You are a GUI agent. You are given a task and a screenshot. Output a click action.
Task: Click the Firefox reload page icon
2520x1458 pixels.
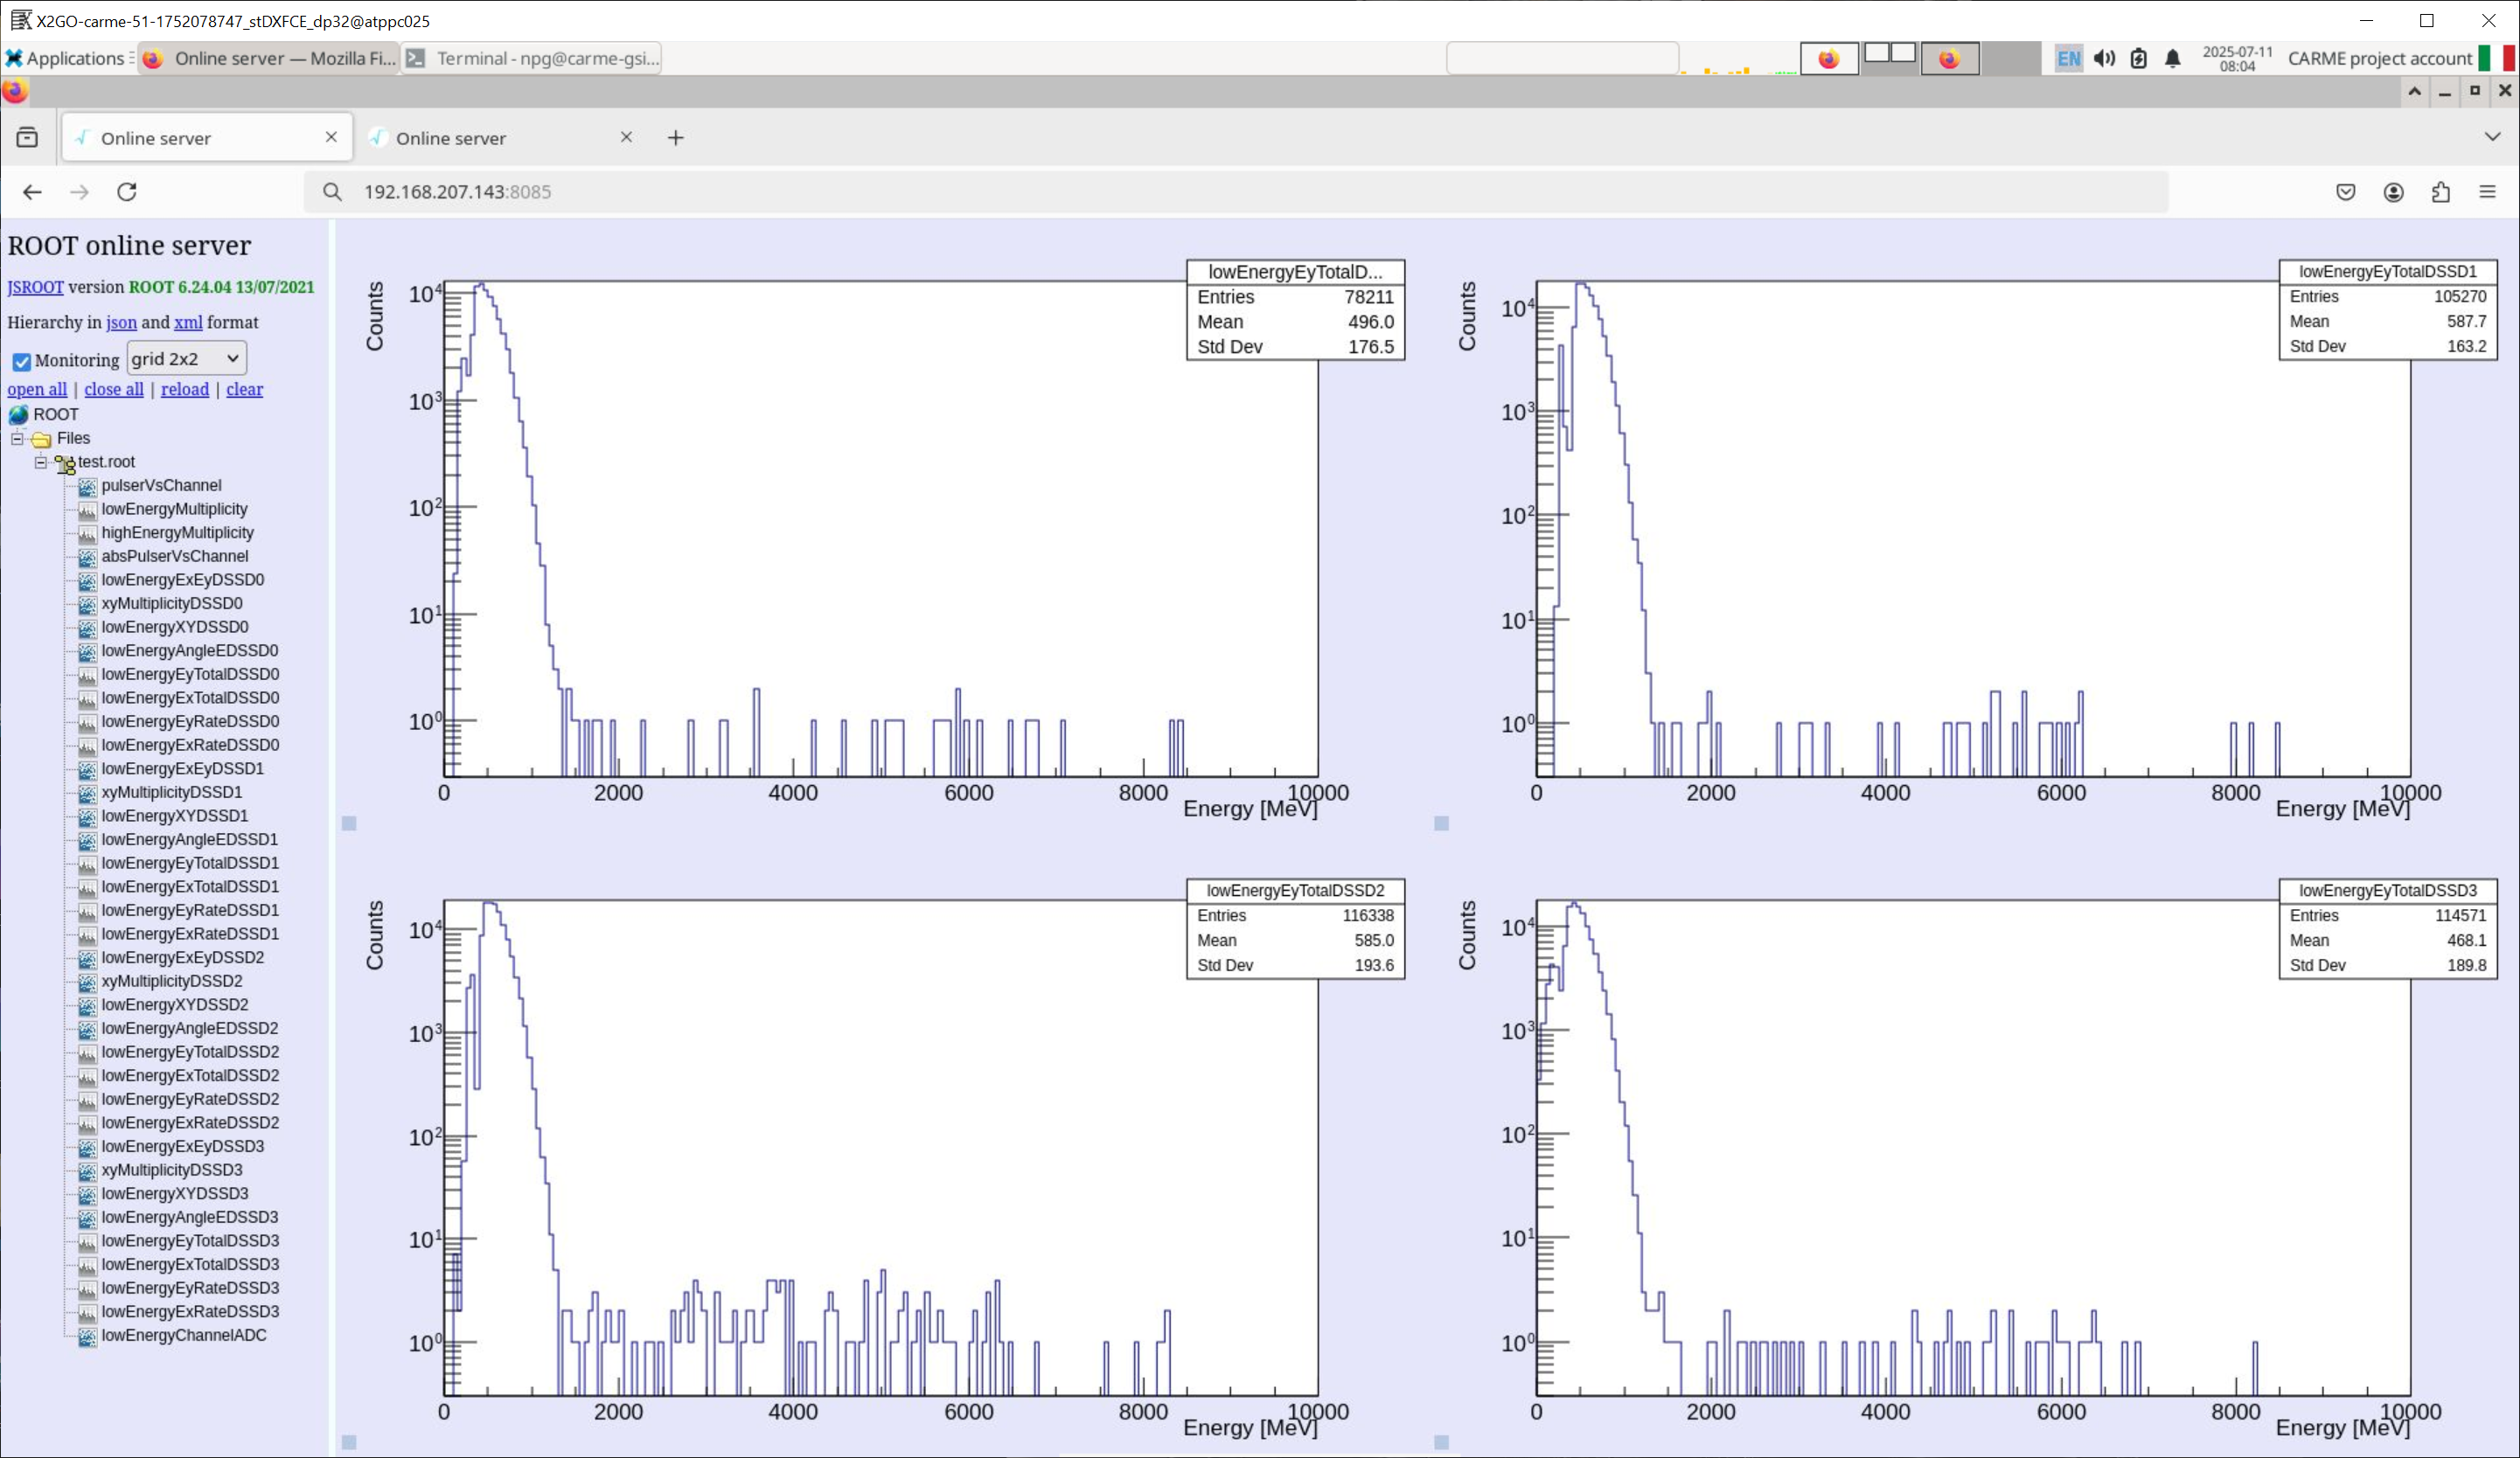click(127, 192)
